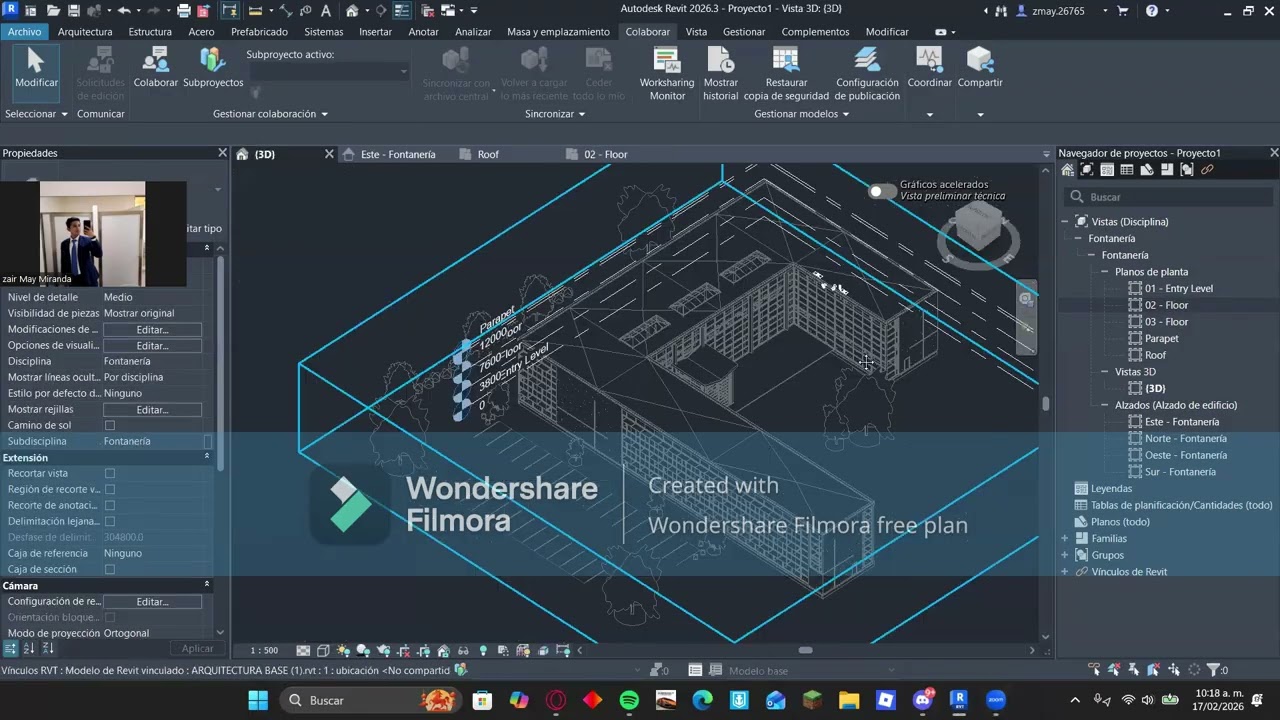Open the Colaborar worksharing tool

[x=155, y=68]
